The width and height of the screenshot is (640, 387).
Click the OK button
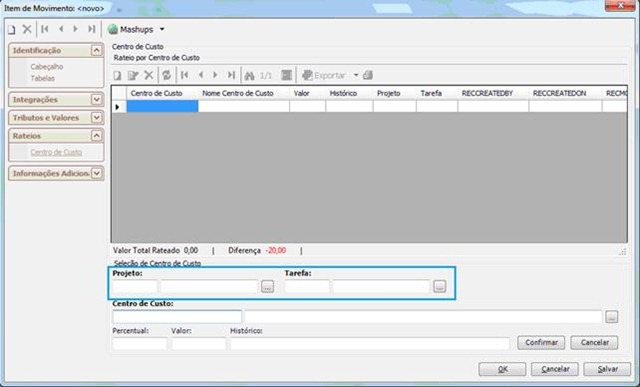[x=502, y=369]
